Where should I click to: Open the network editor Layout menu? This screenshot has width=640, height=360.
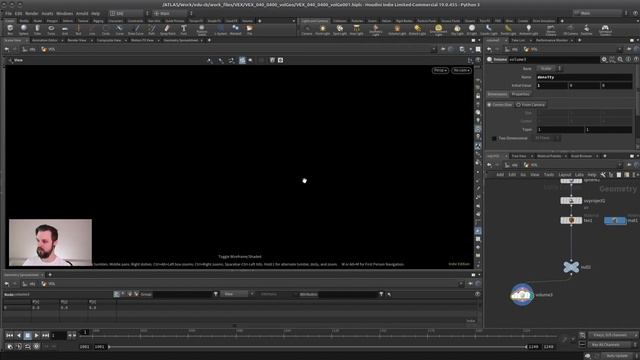click(565, 175)
